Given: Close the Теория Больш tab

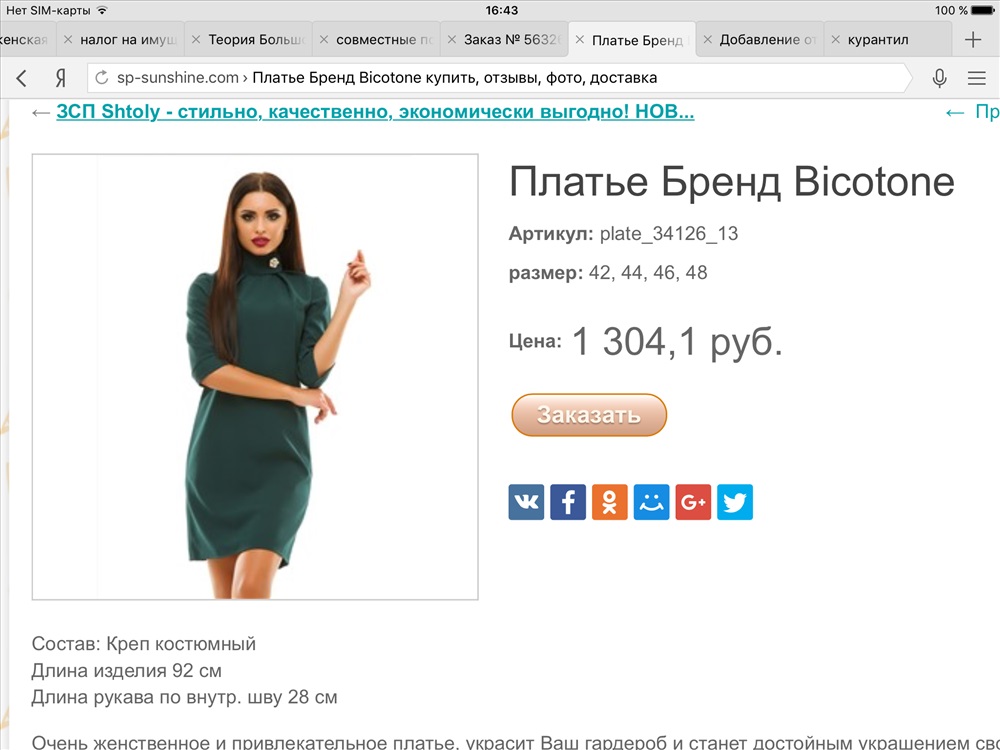Looking at the screenshot, I should coord(196,40).
